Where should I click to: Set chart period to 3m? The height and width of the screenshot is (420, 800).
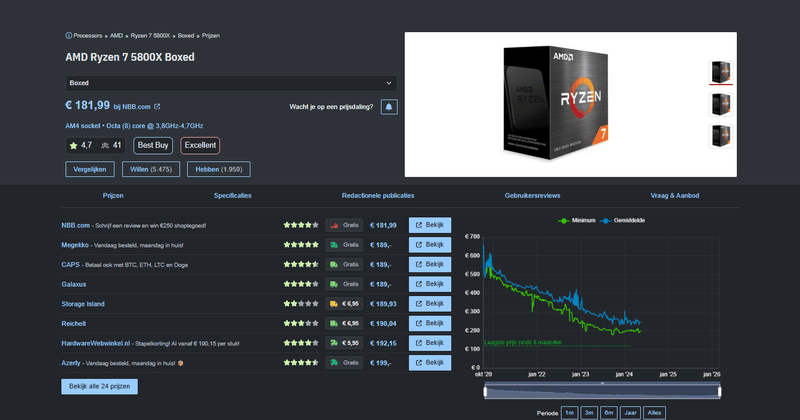(x=589, y=412)
